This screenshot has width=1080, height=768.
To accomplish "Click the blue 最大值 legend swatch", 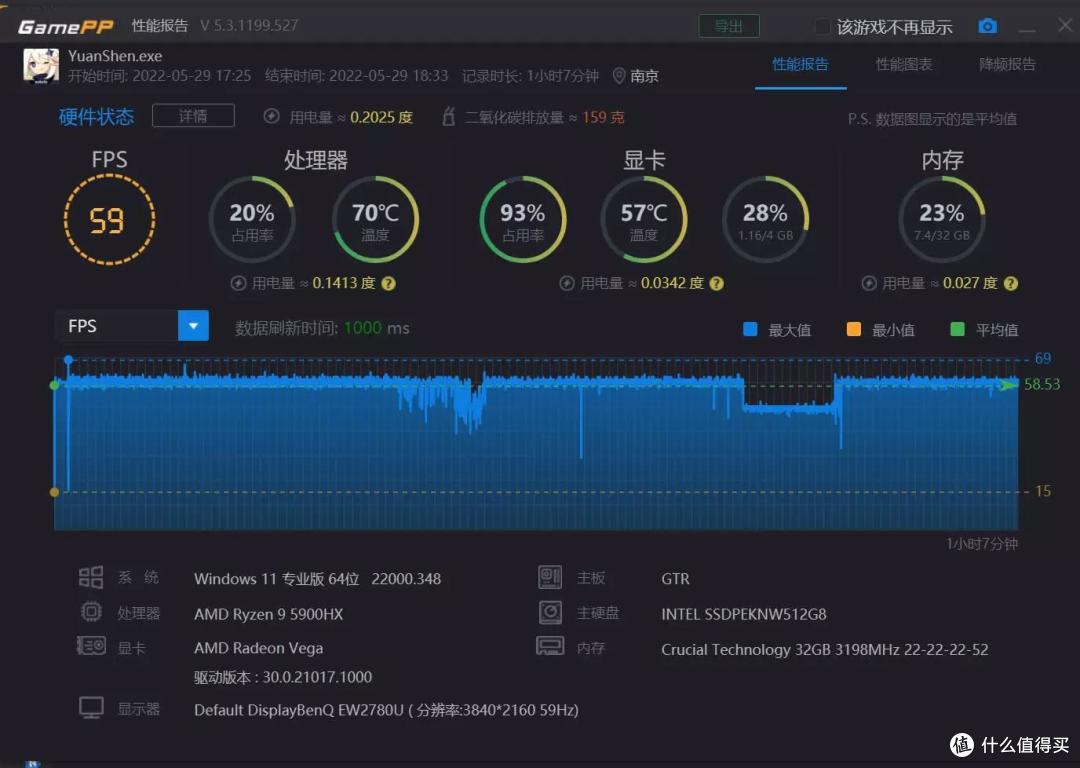I will [x=750, y=329].
